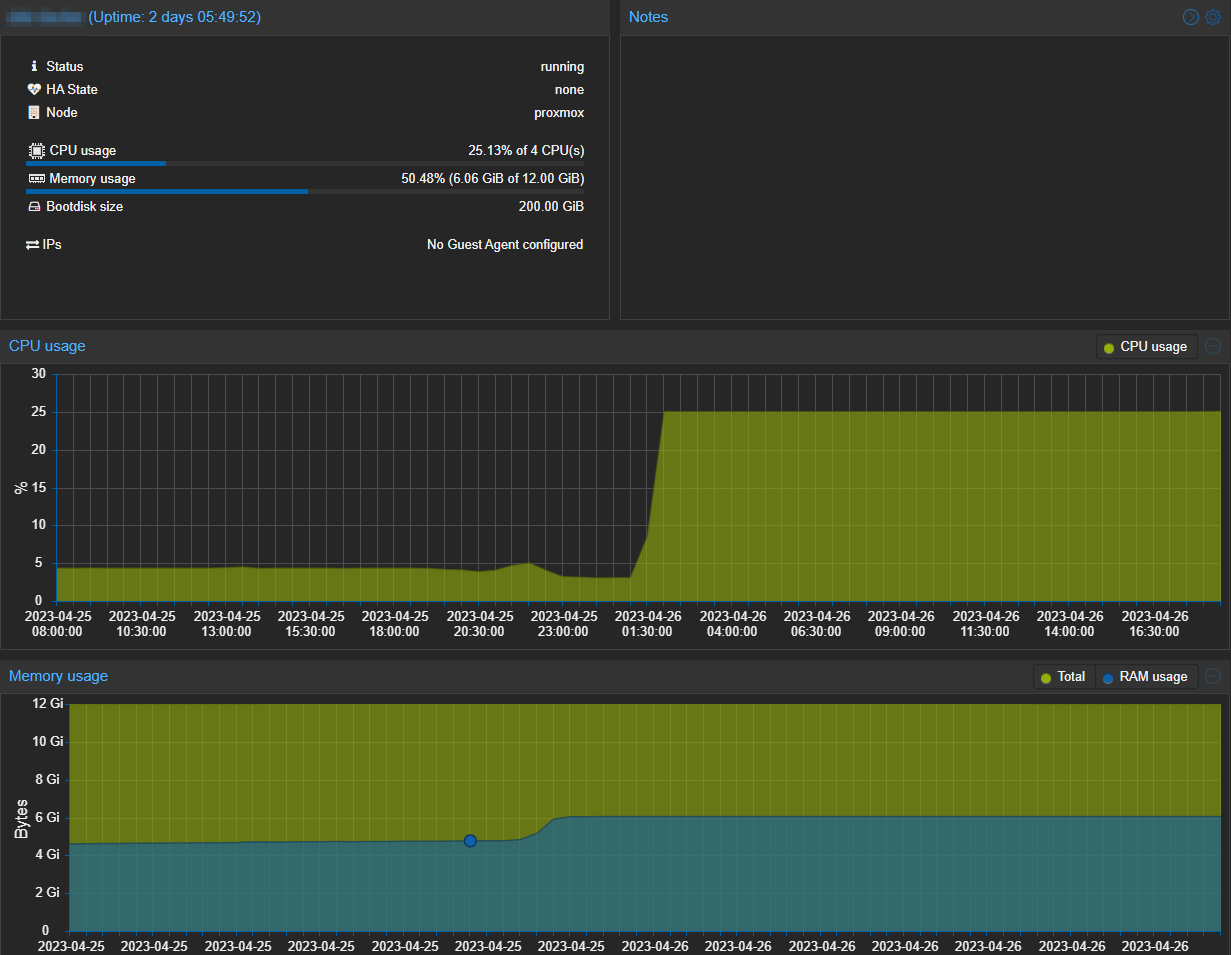The image size is (1231, 955).
Task: Click the Notes panel gear edit icon
Action: 1213,17
